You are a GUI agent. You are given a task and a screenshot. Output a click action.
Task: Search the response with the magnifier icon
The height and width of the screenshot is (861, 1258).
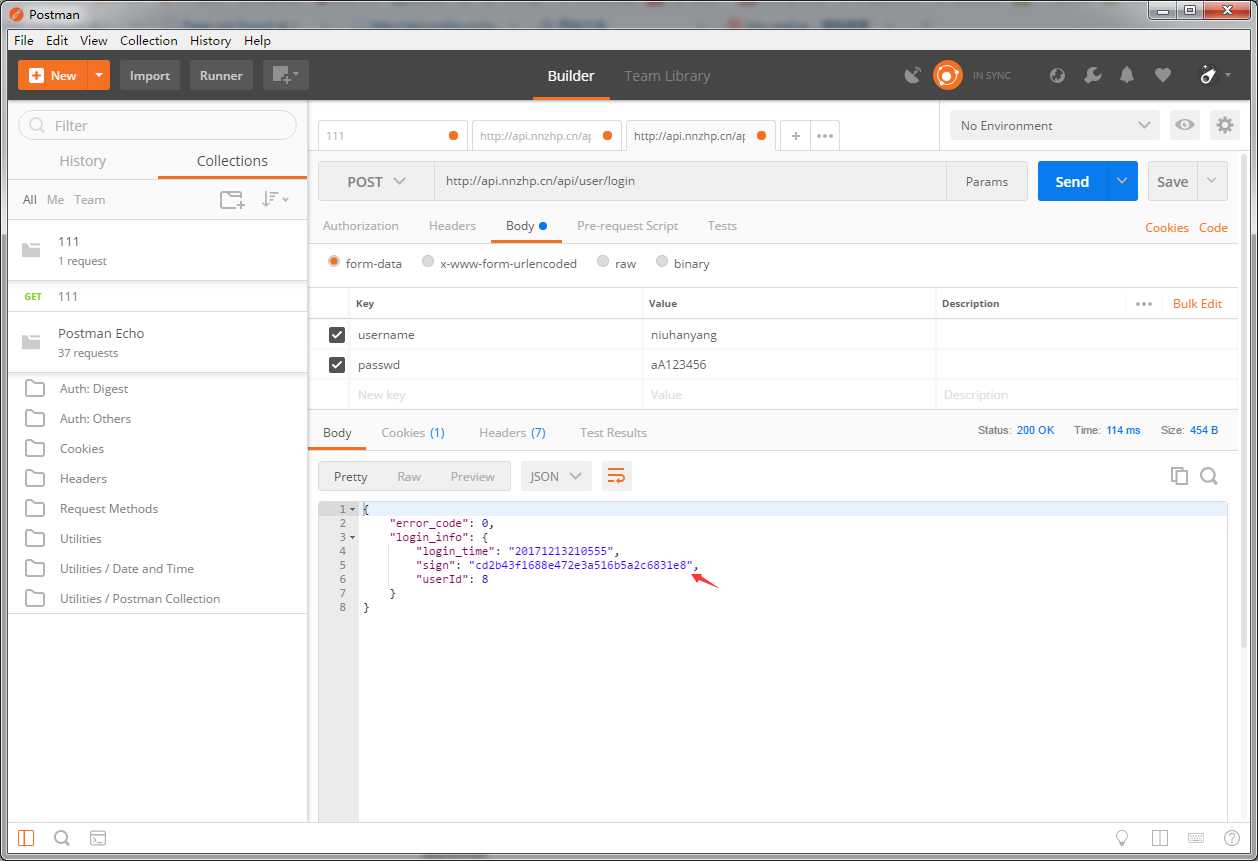pyautogui.click(x=1209, y=476)
